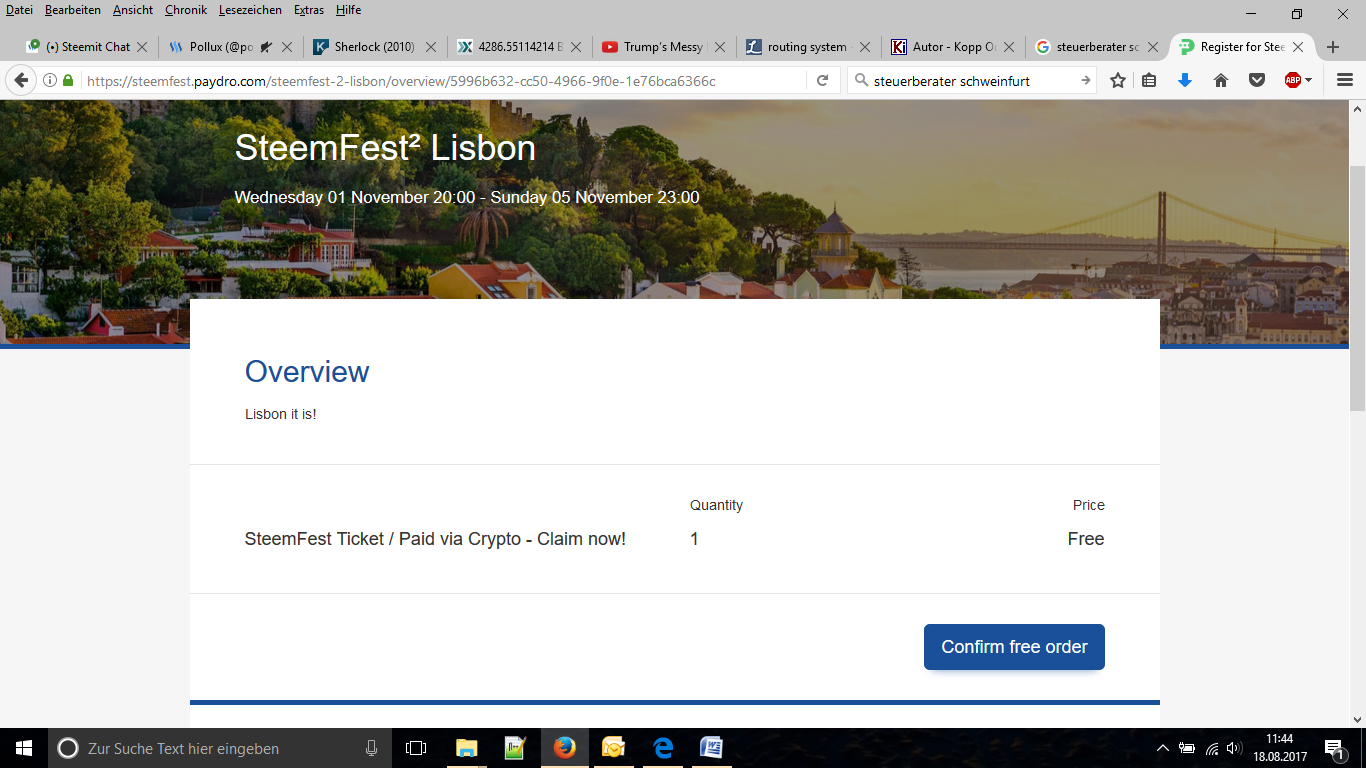Launch Microsoft Edge from the taskbar
Screen dimensions: 1366x768
coord(663,748)
